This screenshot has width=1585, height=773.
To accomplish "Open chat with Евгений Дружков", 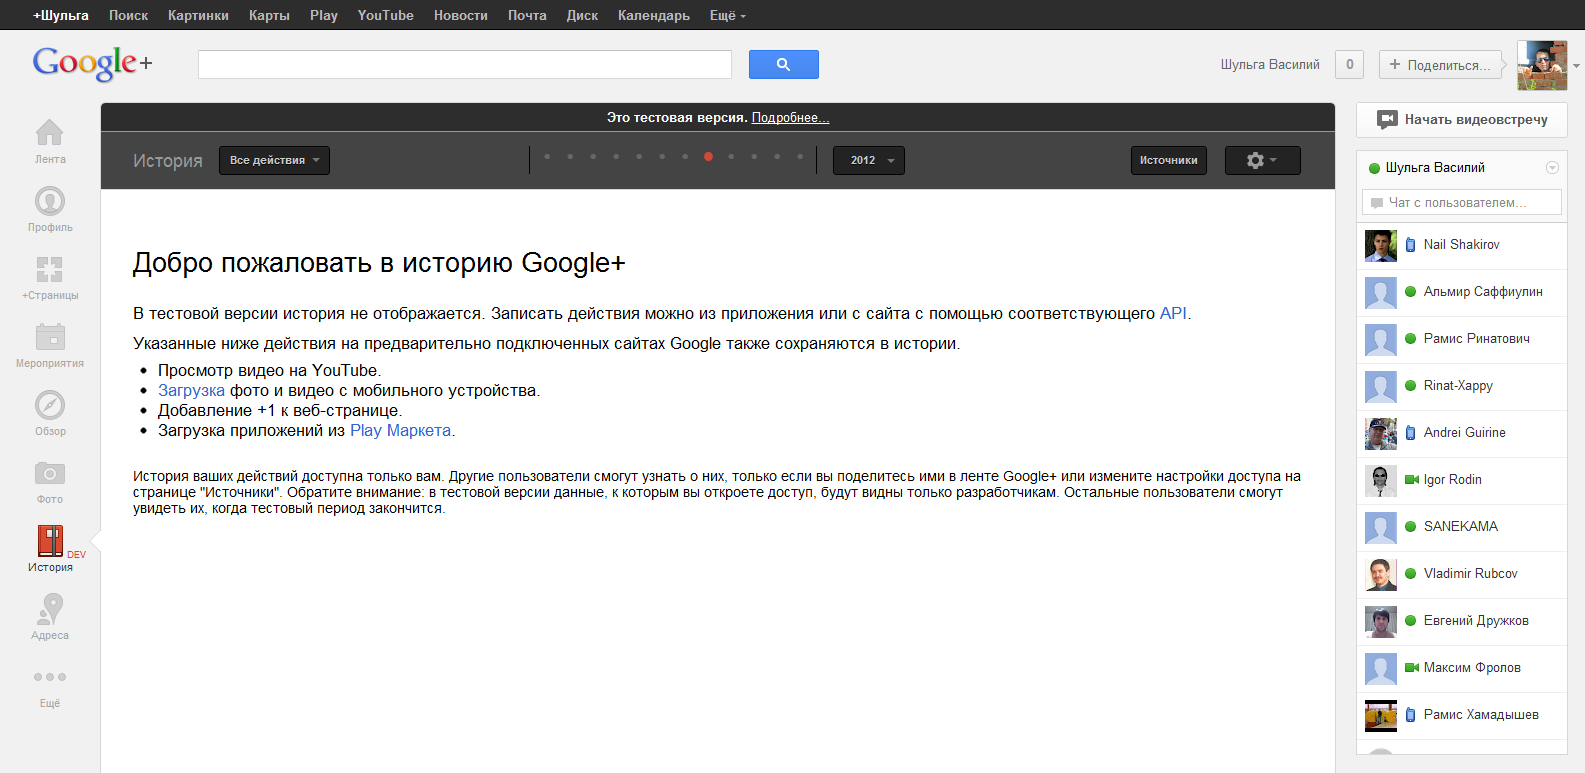I will coord(1462,622).
